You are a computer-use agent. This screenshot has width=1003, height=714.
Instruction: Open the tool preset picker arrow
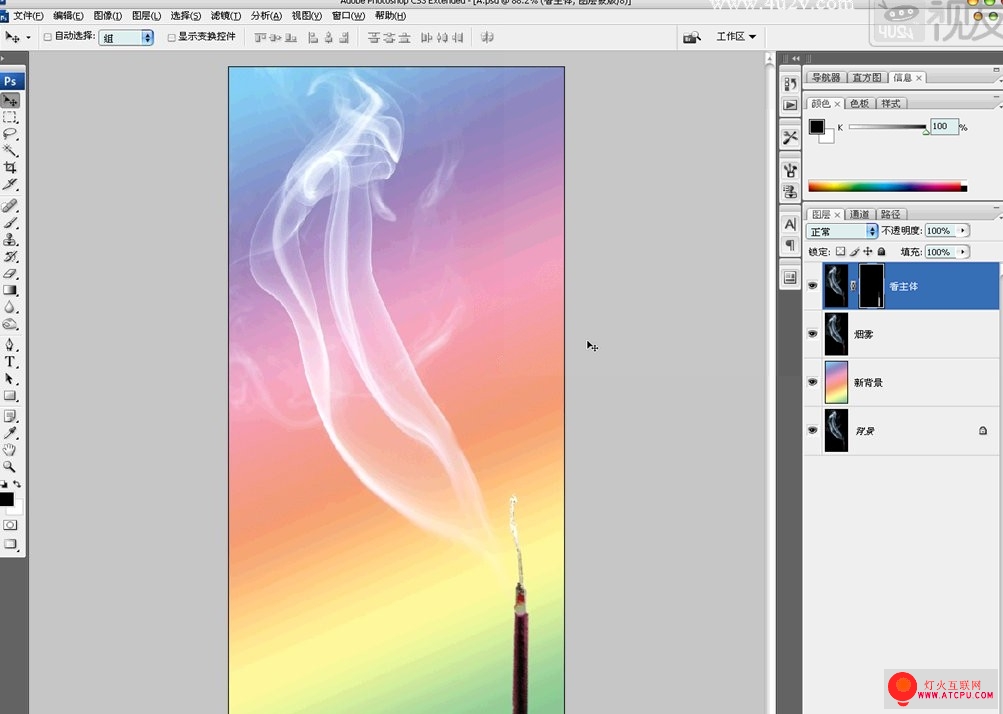tap(28, 38)
